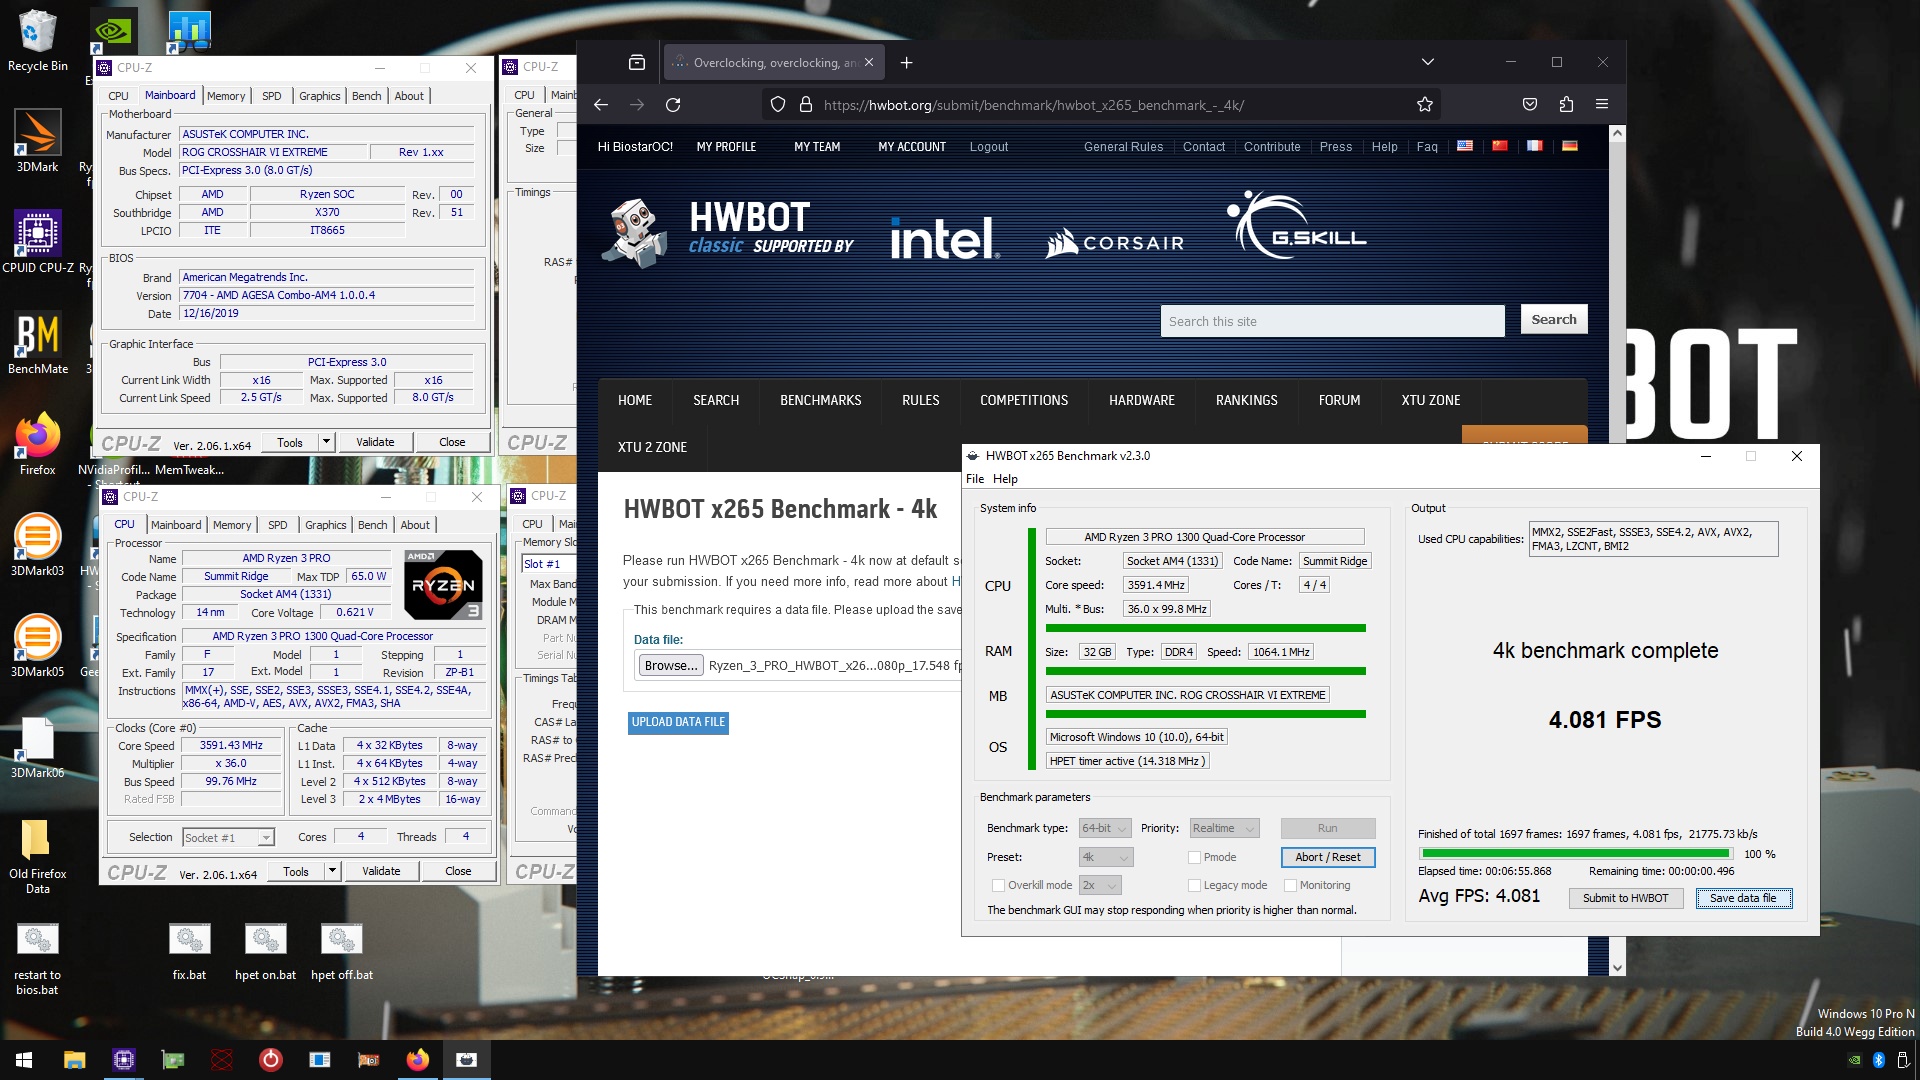1920x1080 pixels.
Task: Go back in Firefox browser
Action: [x=600, y=104]
